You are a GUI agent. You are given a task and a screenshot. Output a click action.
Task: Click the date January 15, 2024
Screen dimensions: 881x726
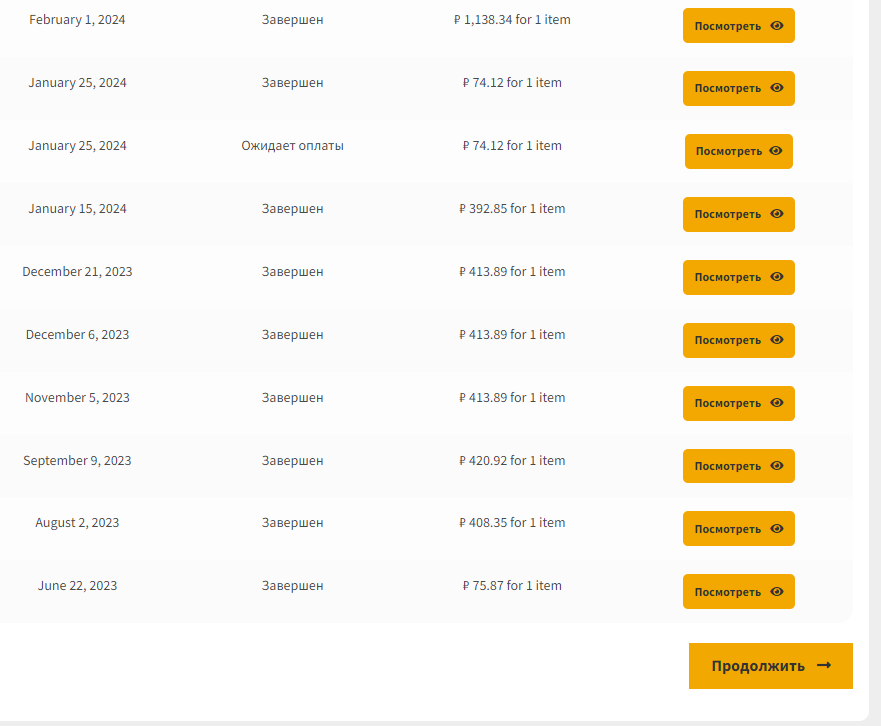[77, 208]
